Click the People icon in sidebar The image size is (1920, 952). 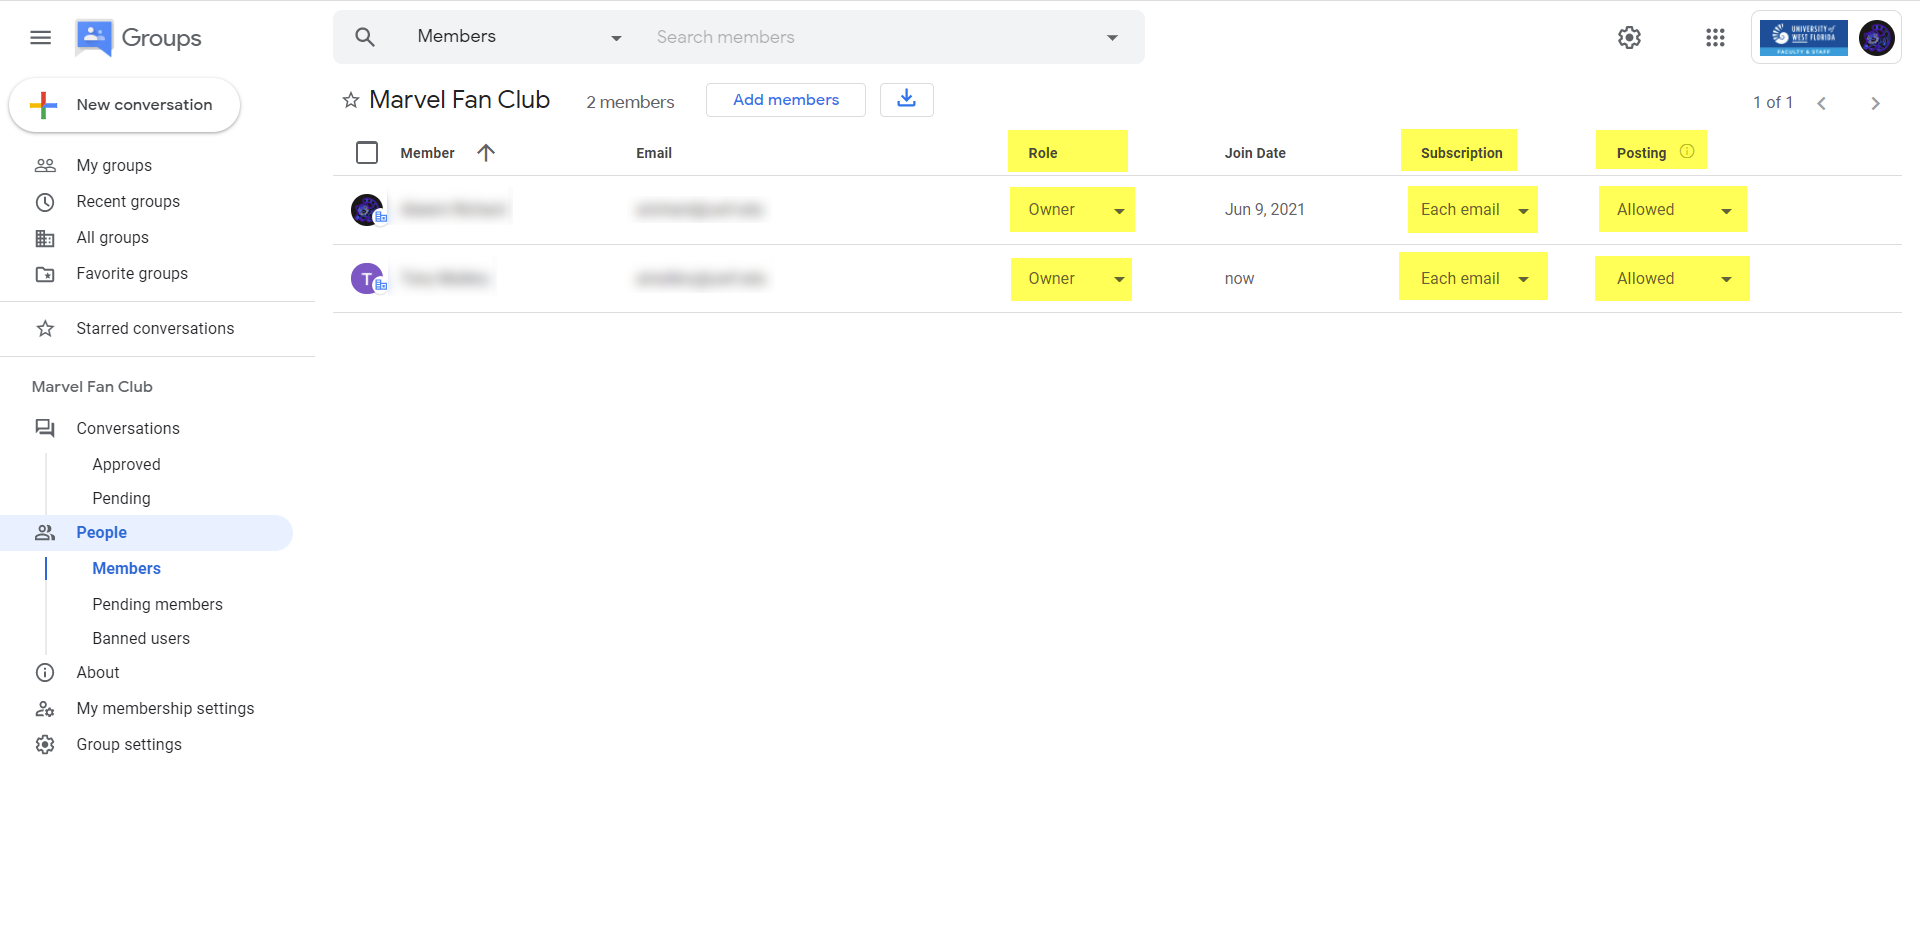coord(45,533)
